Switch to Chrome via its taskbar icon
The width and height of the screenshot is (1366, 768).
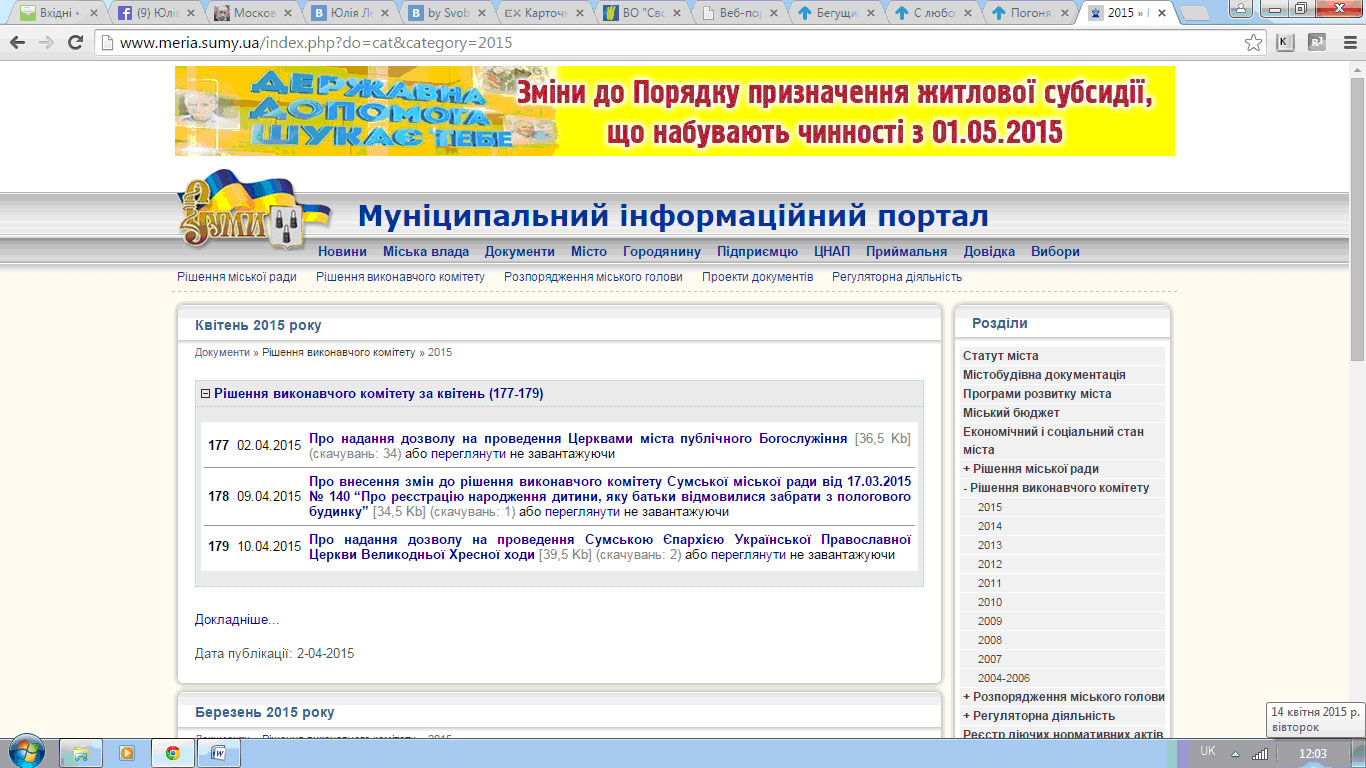tap(173, 753)
